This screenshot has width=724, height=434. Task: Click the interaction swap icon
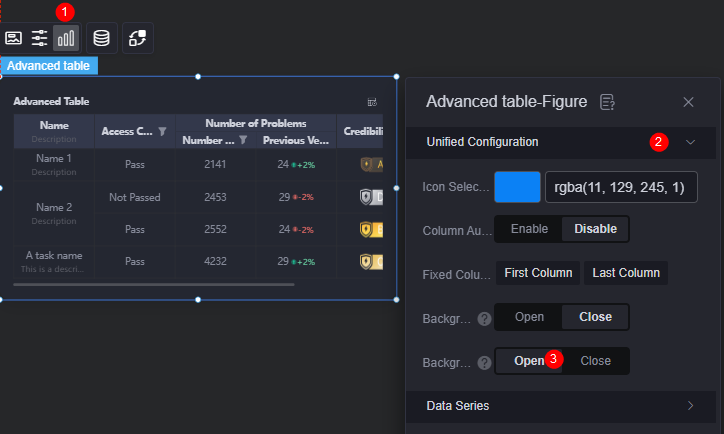(x=138, y=38)
